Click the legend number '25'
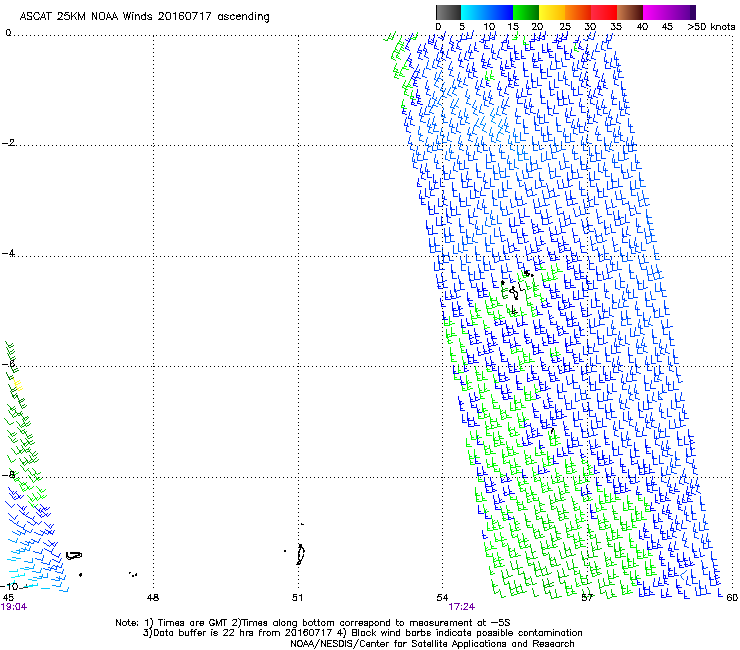 click(x=564, y=27)
